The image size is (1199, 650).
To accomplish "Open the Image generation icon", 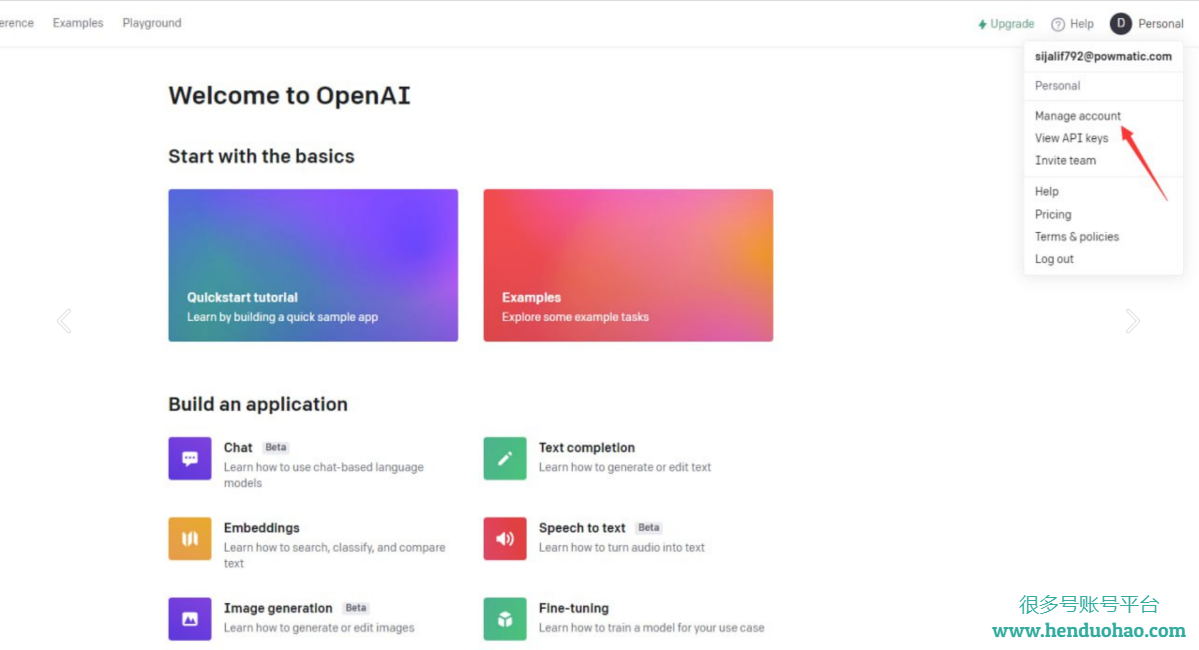I will [x=190, y=619].
